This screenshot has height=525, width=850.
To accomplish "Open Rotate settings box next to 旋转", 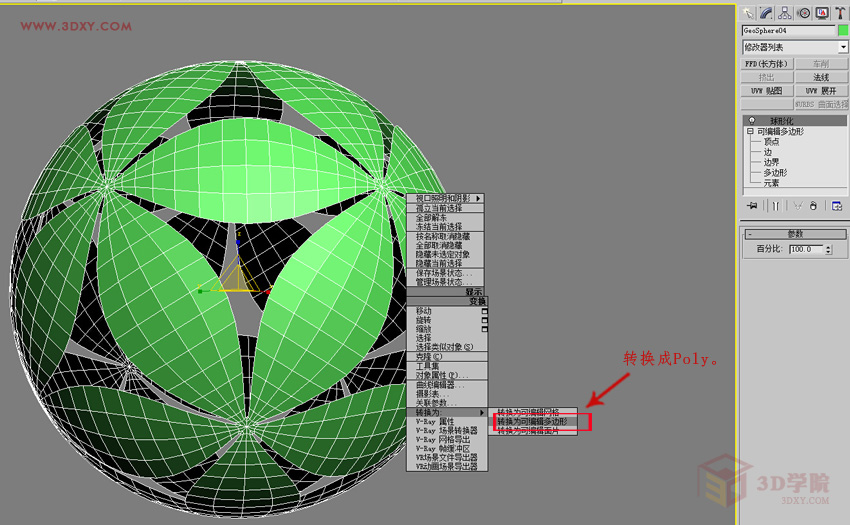I will (x=485, y=321).
